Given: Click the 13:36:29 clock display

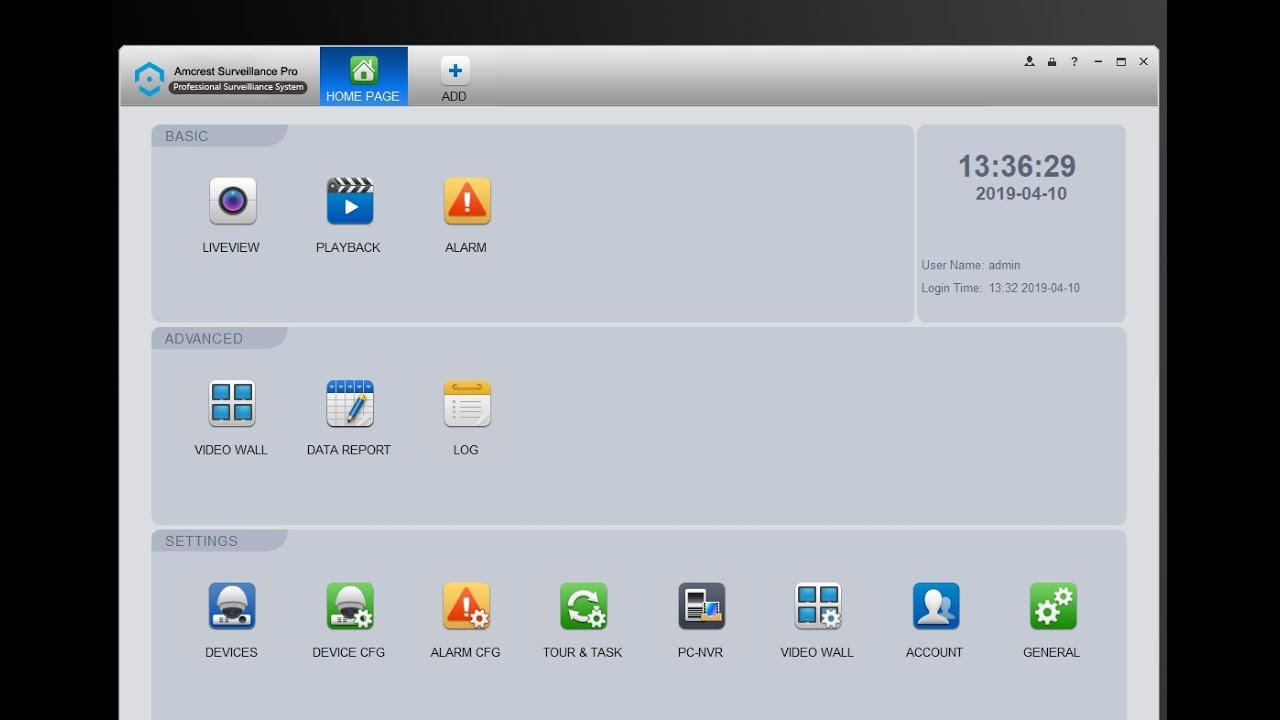Looking at the screenshot, I should pyautogui.click(x=1017, y=166).
